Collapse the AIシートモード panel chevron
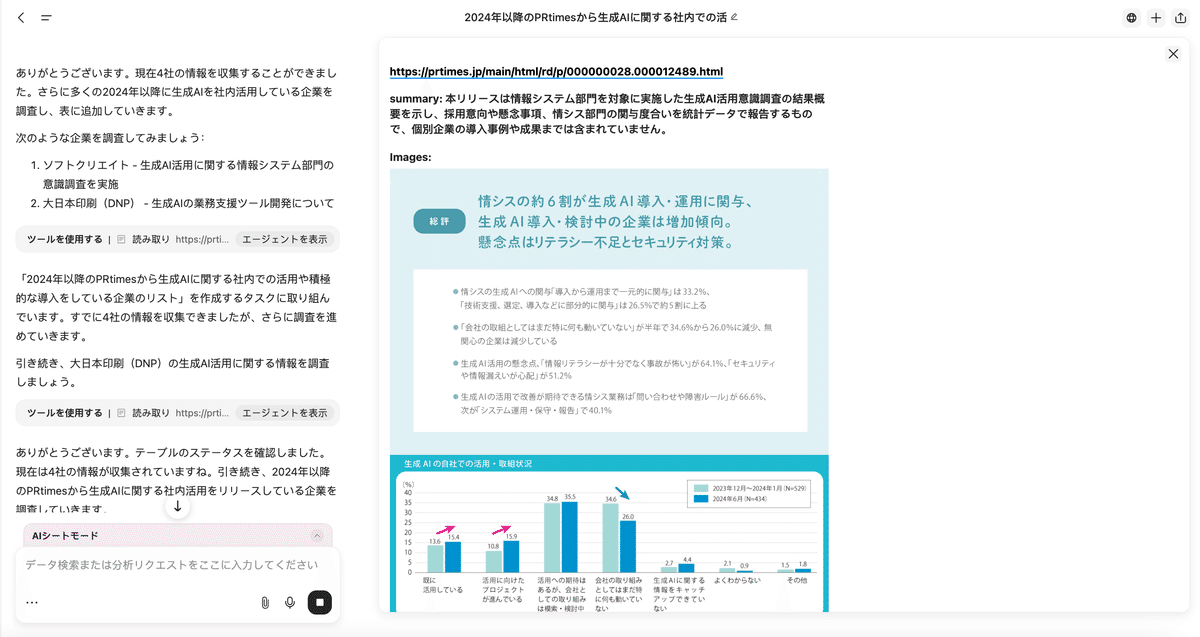This screenshot has height=637, width=1200. [x=317, y=536]
